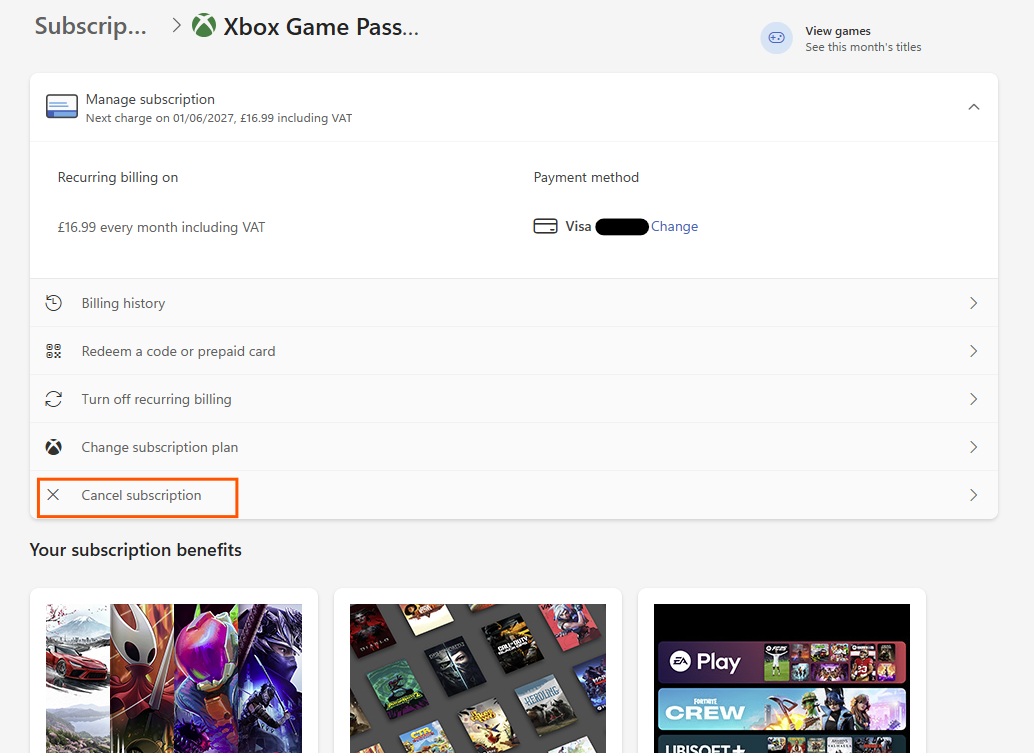Click the Visa payment label
This screenshot has height=753, width=1034.
(x=578, y=226)
